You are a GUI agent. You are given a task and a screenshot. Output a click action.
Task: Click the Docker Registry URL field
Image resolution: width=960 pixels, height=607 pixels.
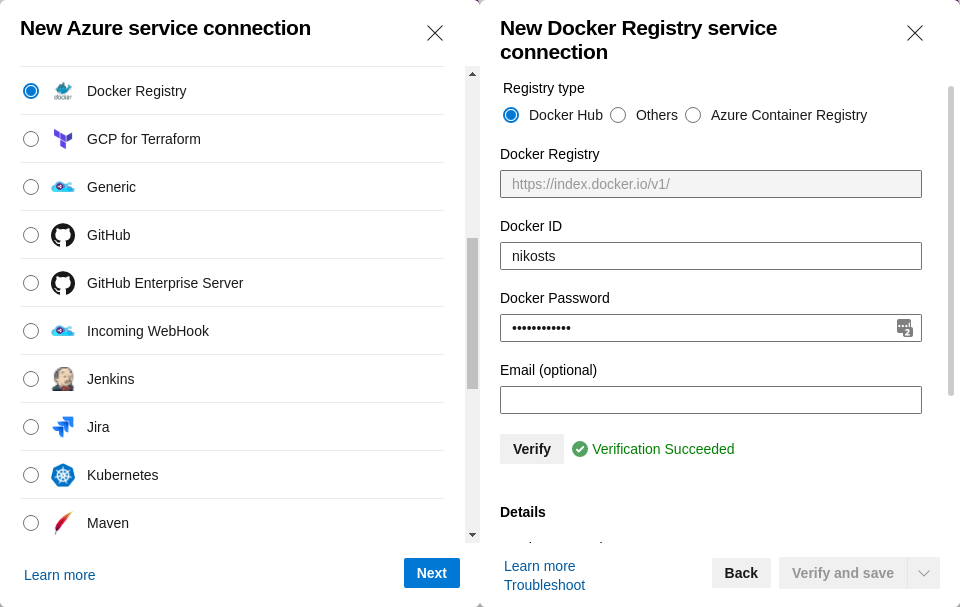(711, 184)
